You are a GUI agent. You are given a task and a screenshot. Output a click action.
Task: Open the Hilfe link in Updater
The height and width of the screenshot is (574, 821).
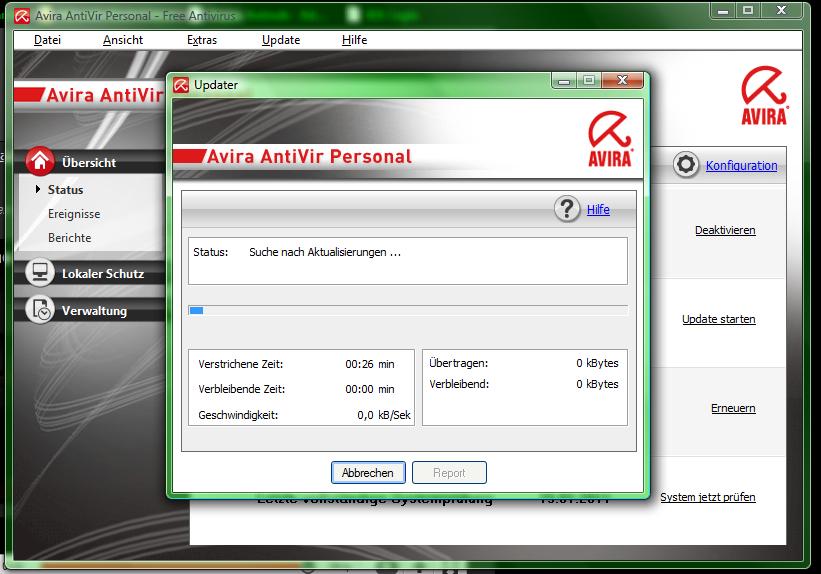point(598,209)
